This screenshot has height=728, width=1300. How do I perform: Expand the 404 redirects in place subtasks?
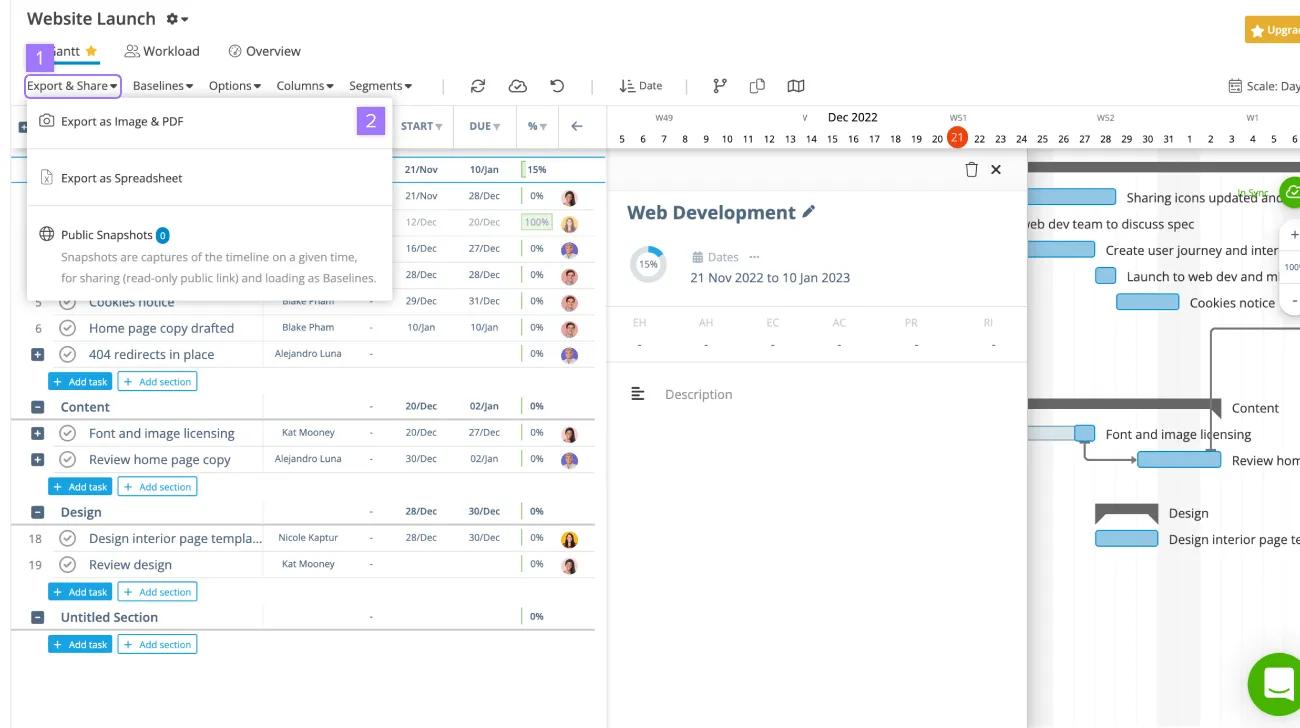37,353
